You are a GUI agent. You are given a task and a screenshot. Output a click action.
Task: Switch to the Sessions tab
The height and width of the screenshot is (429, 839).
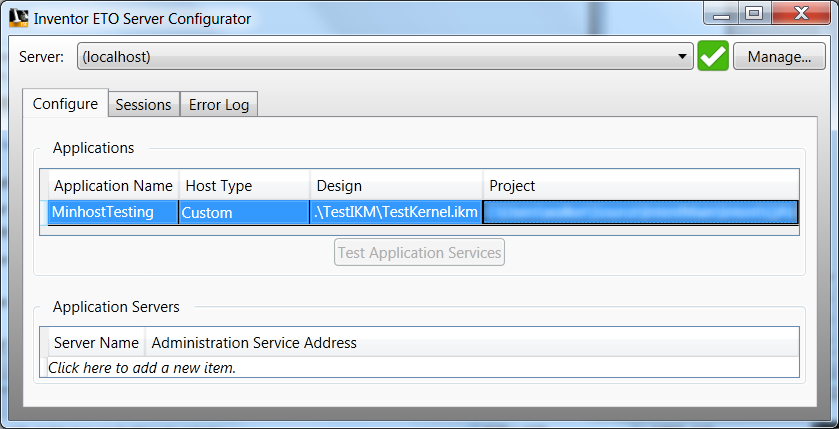click(x=144, y=105)
